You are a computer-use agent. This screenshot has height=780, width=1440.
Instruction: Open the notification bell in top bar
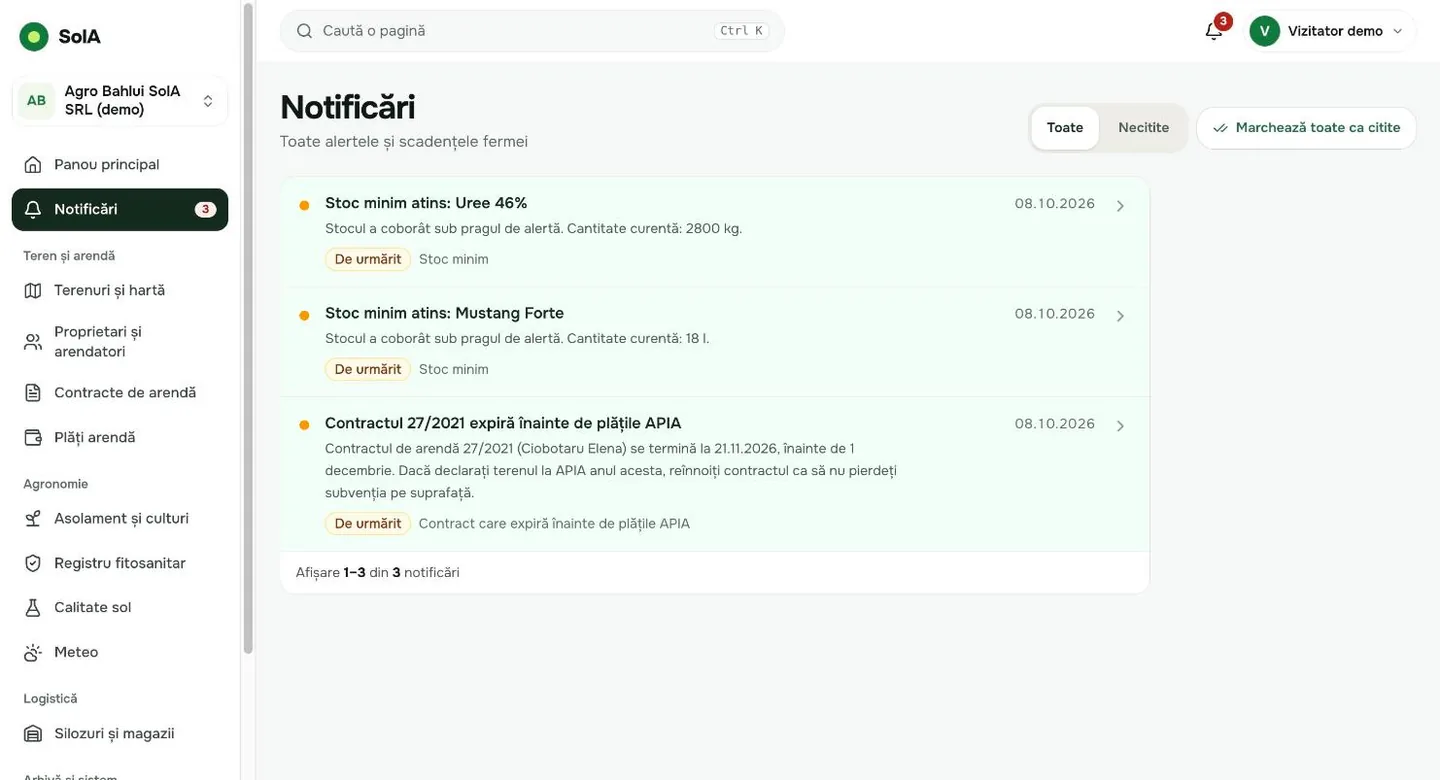pyautogui.click(x=1214, y=31)
